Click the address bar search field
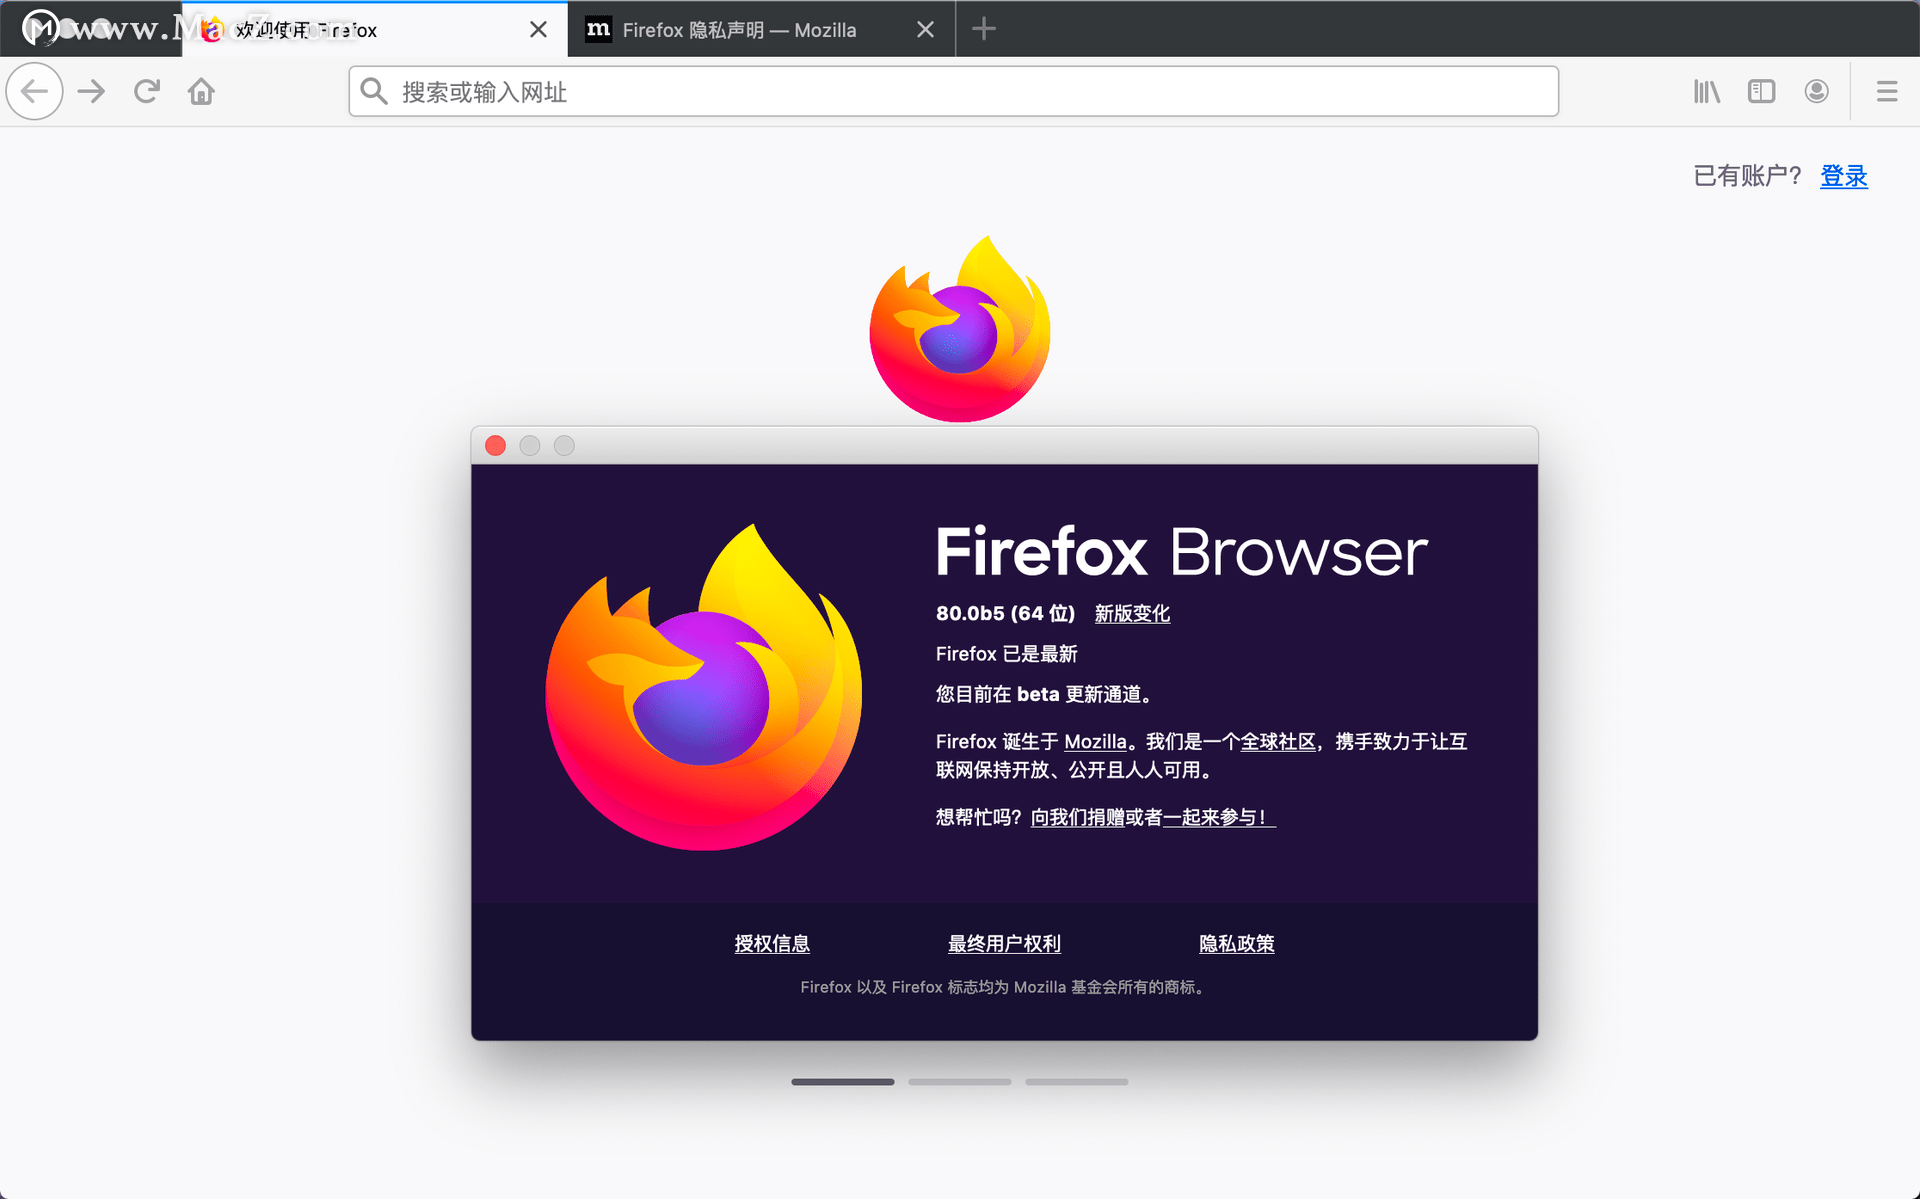1920x1199 pixels. click(x=950, y=92)
